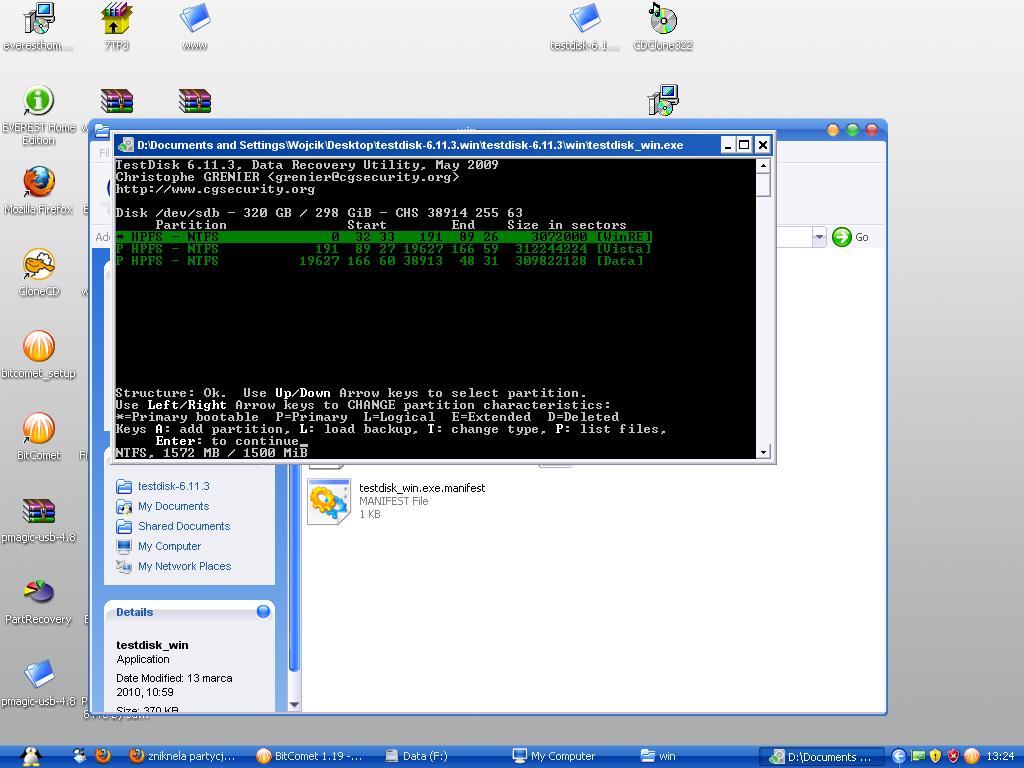The height and width of the screenshot is (768, 1024).
Task: Expand the address bar dropdown
Action: click(819, 237)
